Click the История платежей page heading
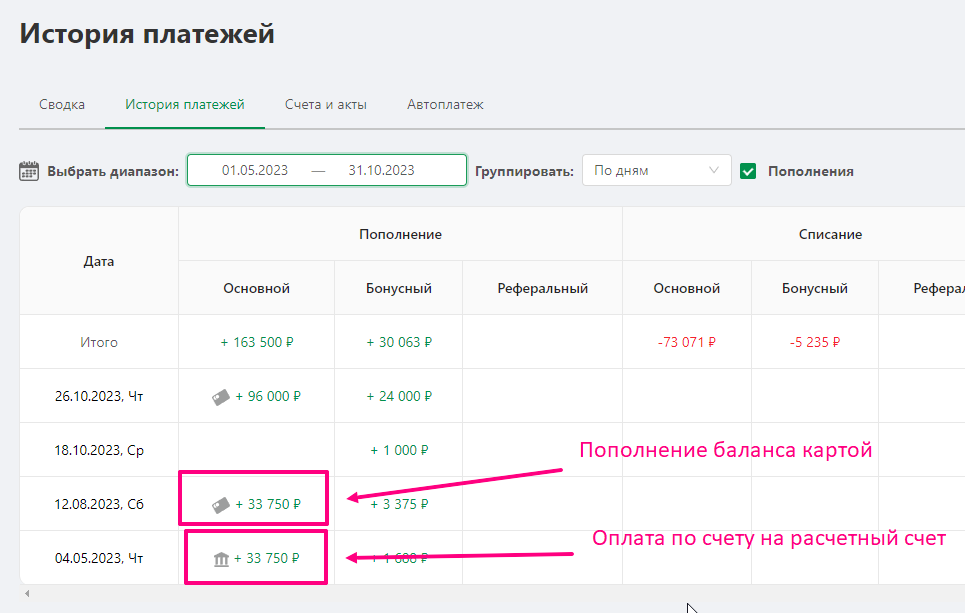This screenshot has height=613, width=965. point(147,33)
